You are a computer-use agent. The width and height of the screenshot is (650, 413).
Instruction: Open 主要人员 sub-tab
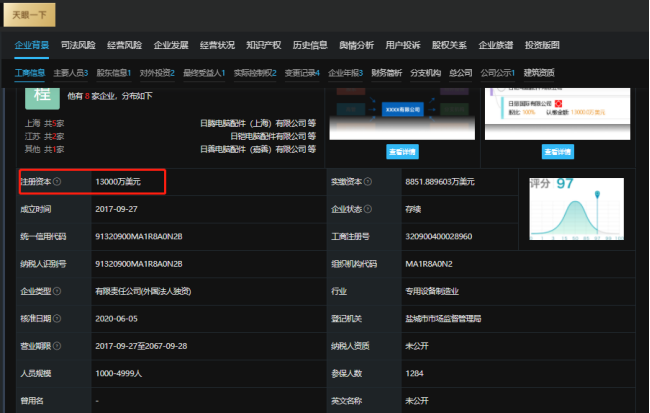(71, 73)
